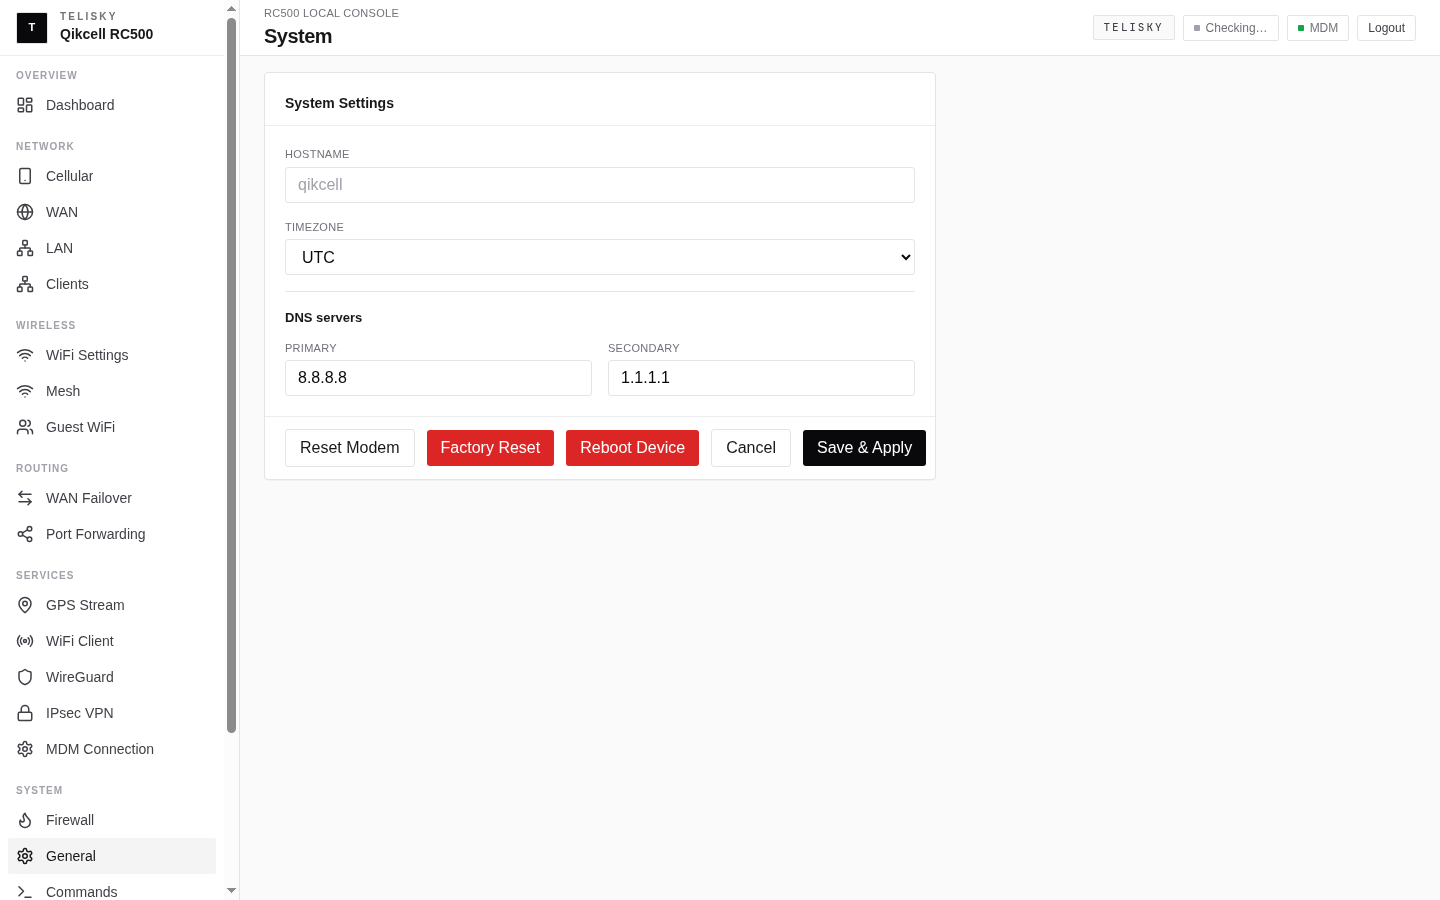Open WiFi Client service
This screenshot has height=900, width=1440.
coord(112,641)
